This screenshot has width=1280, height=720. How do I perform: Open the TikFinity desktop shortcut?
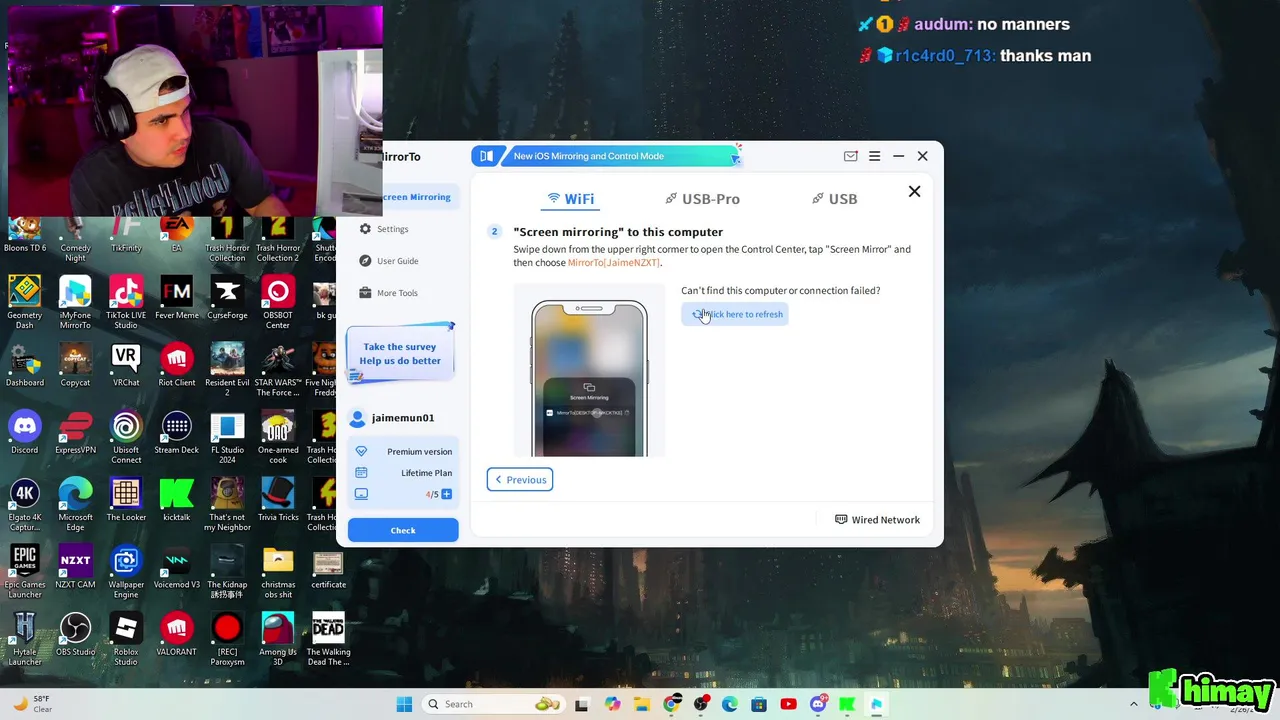click(126, 236)
